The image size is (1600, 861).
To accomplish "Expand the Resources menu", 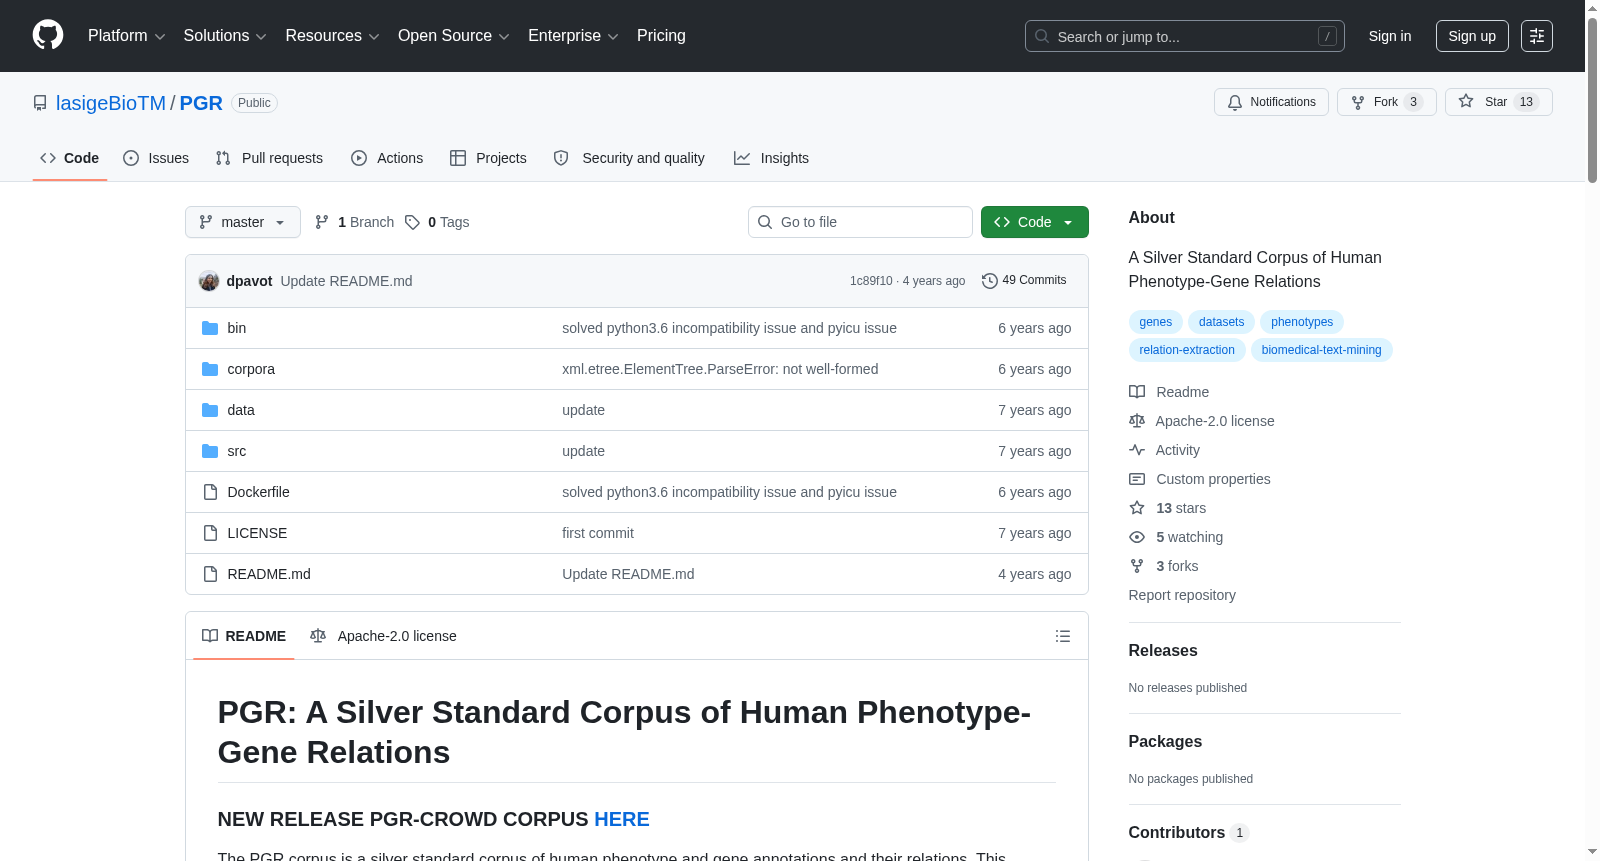I will point(332,36).
